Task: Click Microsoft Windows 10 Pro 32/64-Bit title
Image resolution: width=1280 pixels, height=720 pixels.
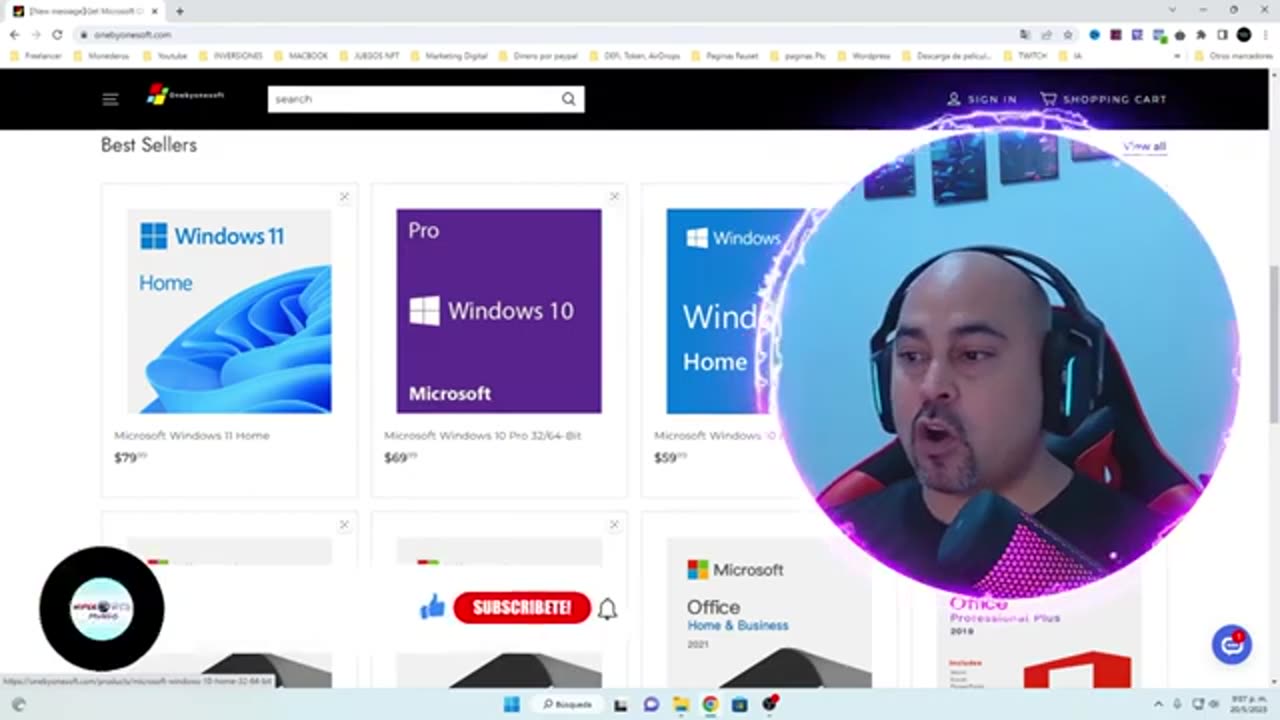Action: click(x=482, y=436)
